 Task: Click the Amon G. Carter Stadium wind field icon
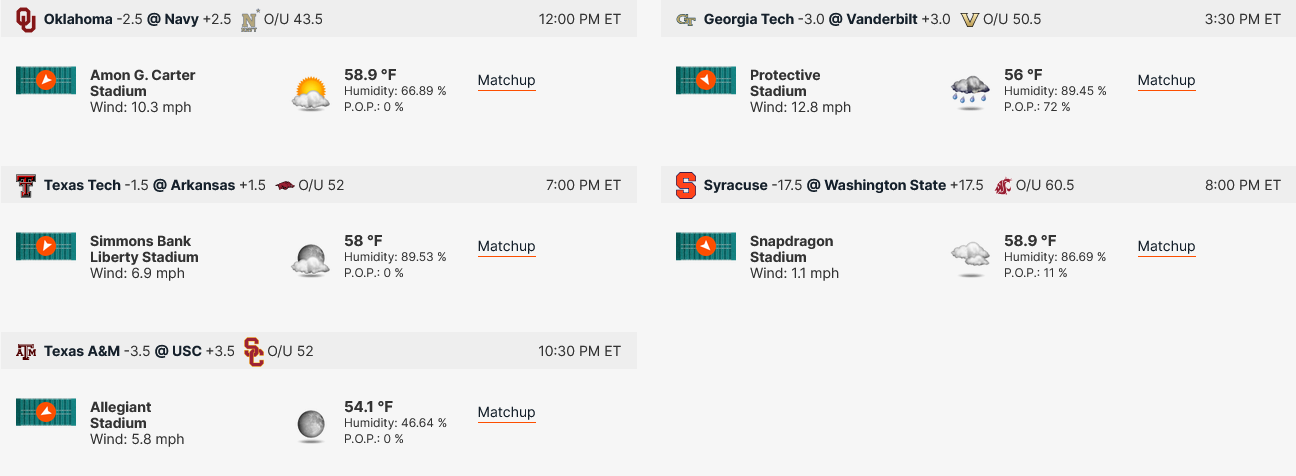[x=46, y=80]
